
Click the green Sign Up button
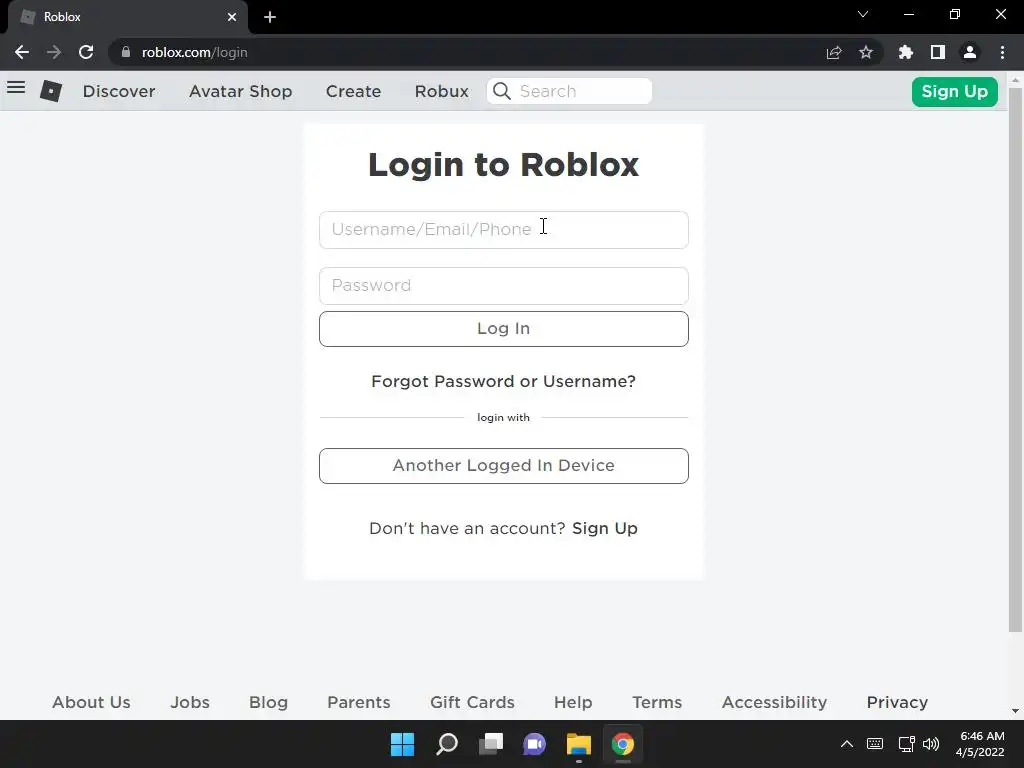(955, 91)
